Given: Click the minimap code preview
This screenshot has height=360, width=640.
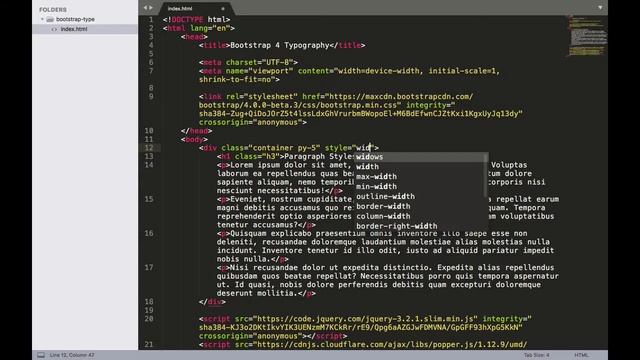Looking at the screenshot, I should click(587, 36).
